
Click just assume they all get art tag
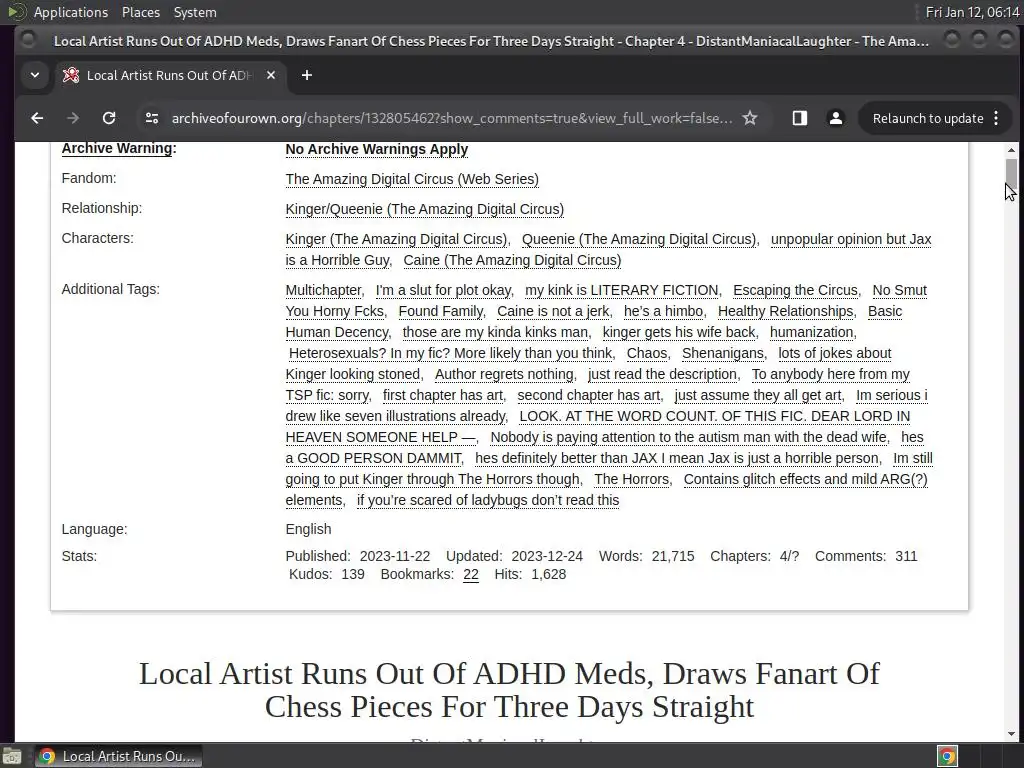[758, 395]
